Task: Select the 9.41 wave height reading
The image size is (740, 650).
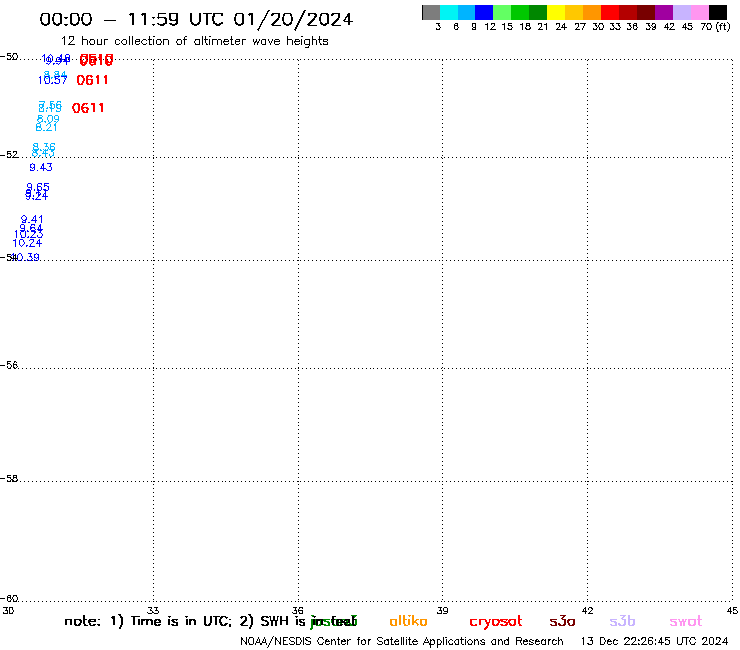Action: click(32, 219)
